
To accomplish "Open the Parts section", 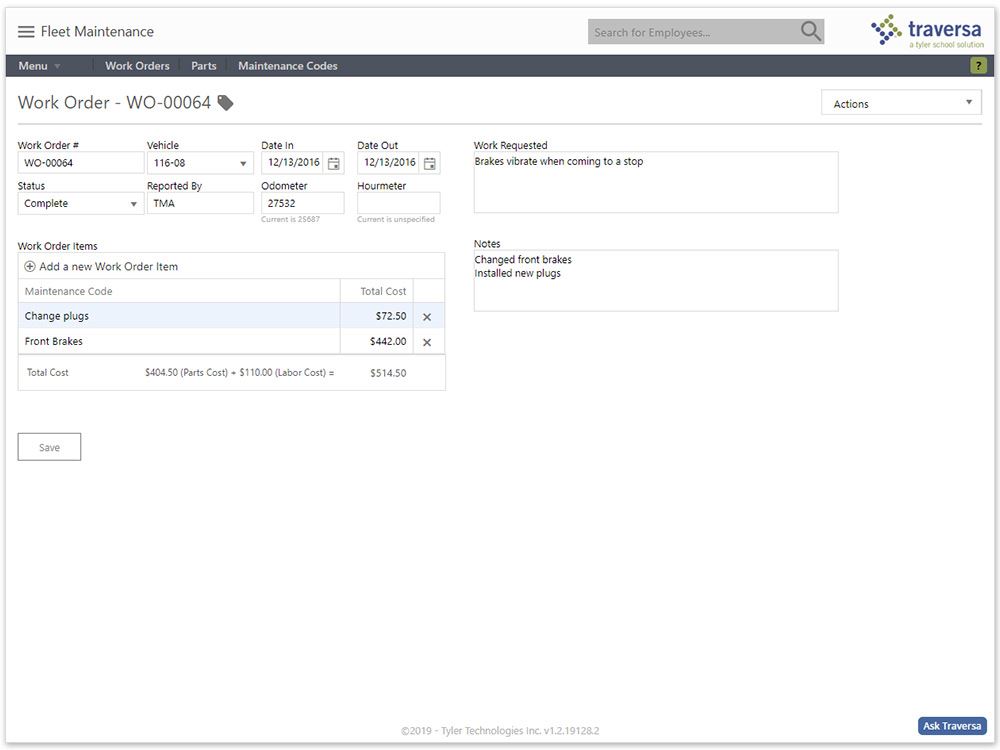I will click(x=203, y=65).
